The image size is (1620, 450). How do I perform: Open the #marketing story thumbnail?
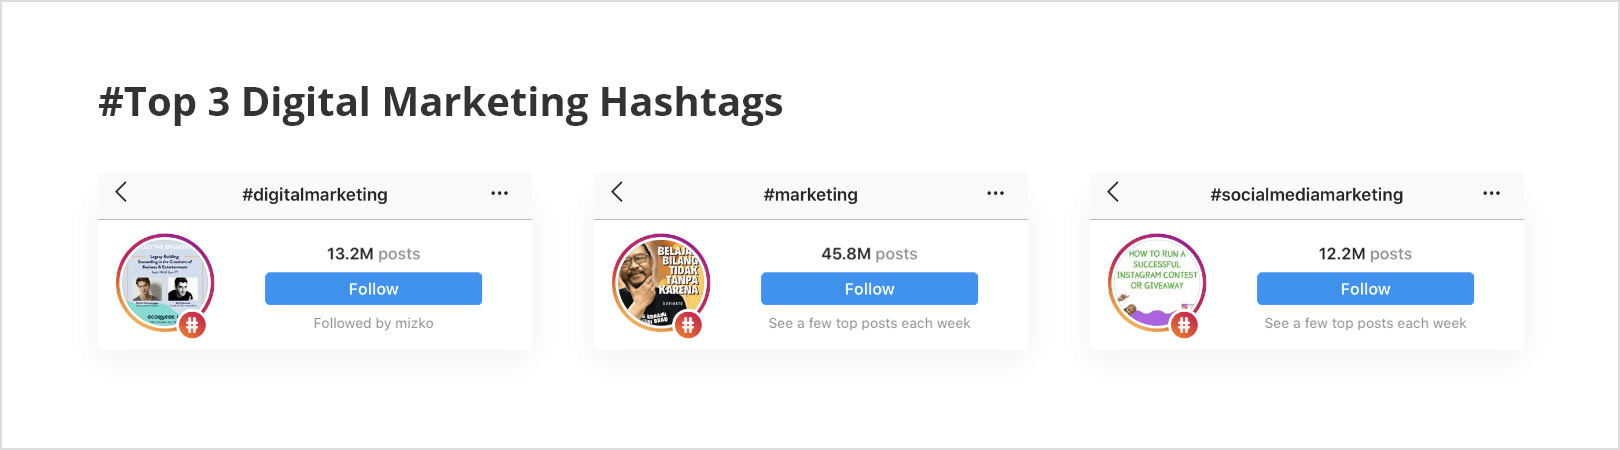point(661,283)
